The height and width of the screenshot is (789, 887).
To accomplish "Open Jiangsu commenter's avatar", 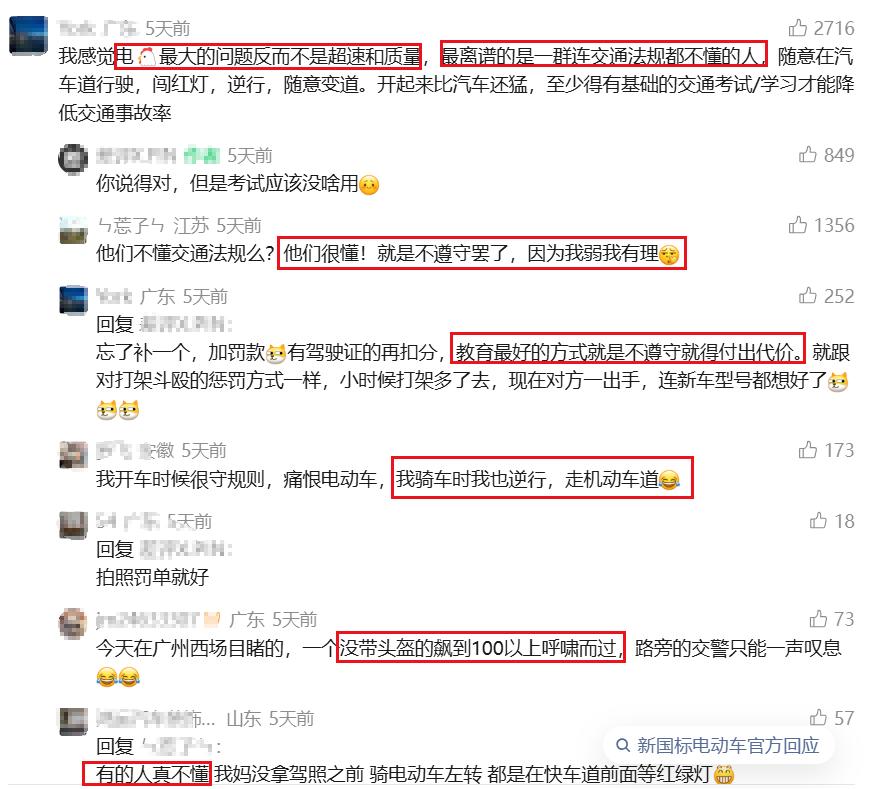I will tap(73, 230).
